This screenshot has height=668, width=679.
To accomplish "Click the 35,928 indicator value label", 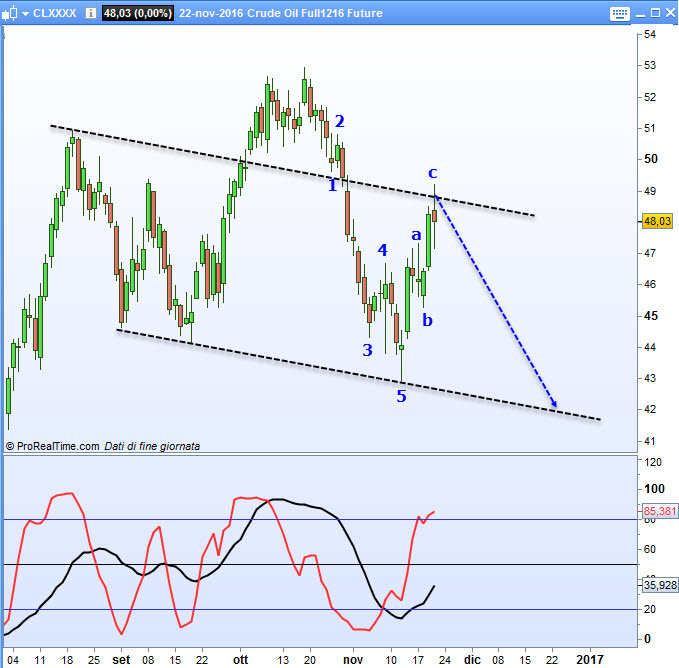I will (660, 585).
